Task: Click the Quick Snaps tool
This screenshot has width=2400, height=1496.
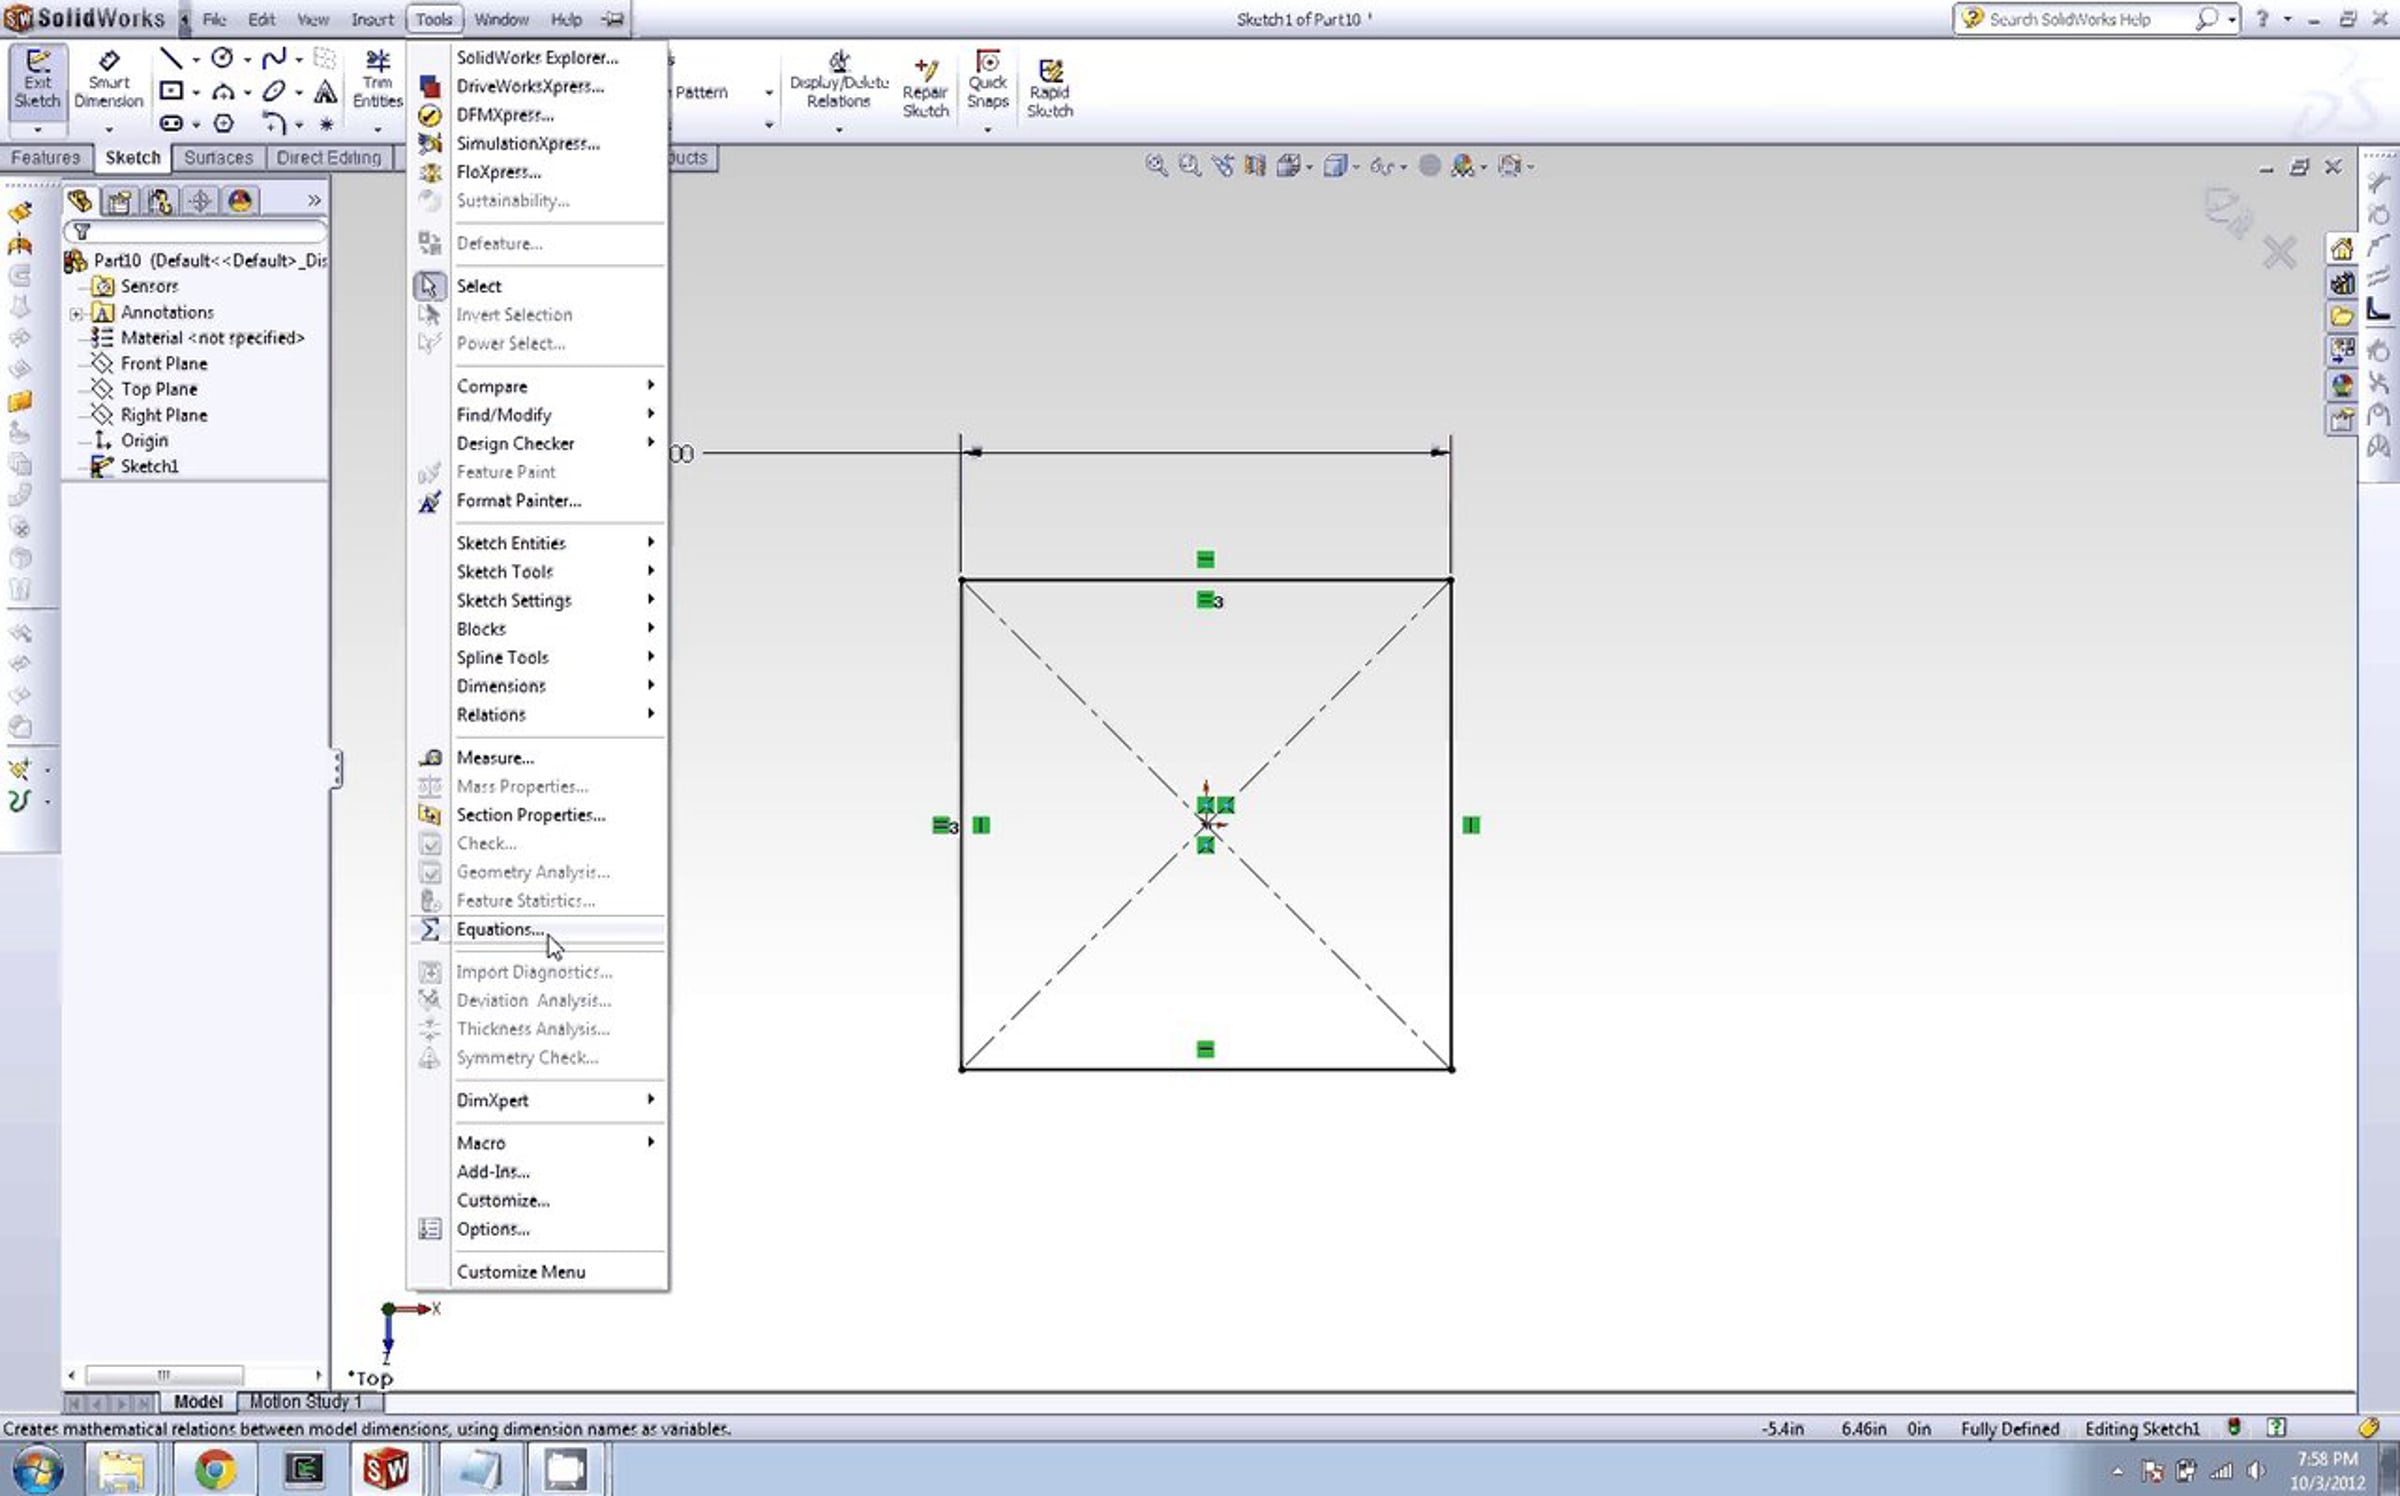Action: (x=988, y=80)
